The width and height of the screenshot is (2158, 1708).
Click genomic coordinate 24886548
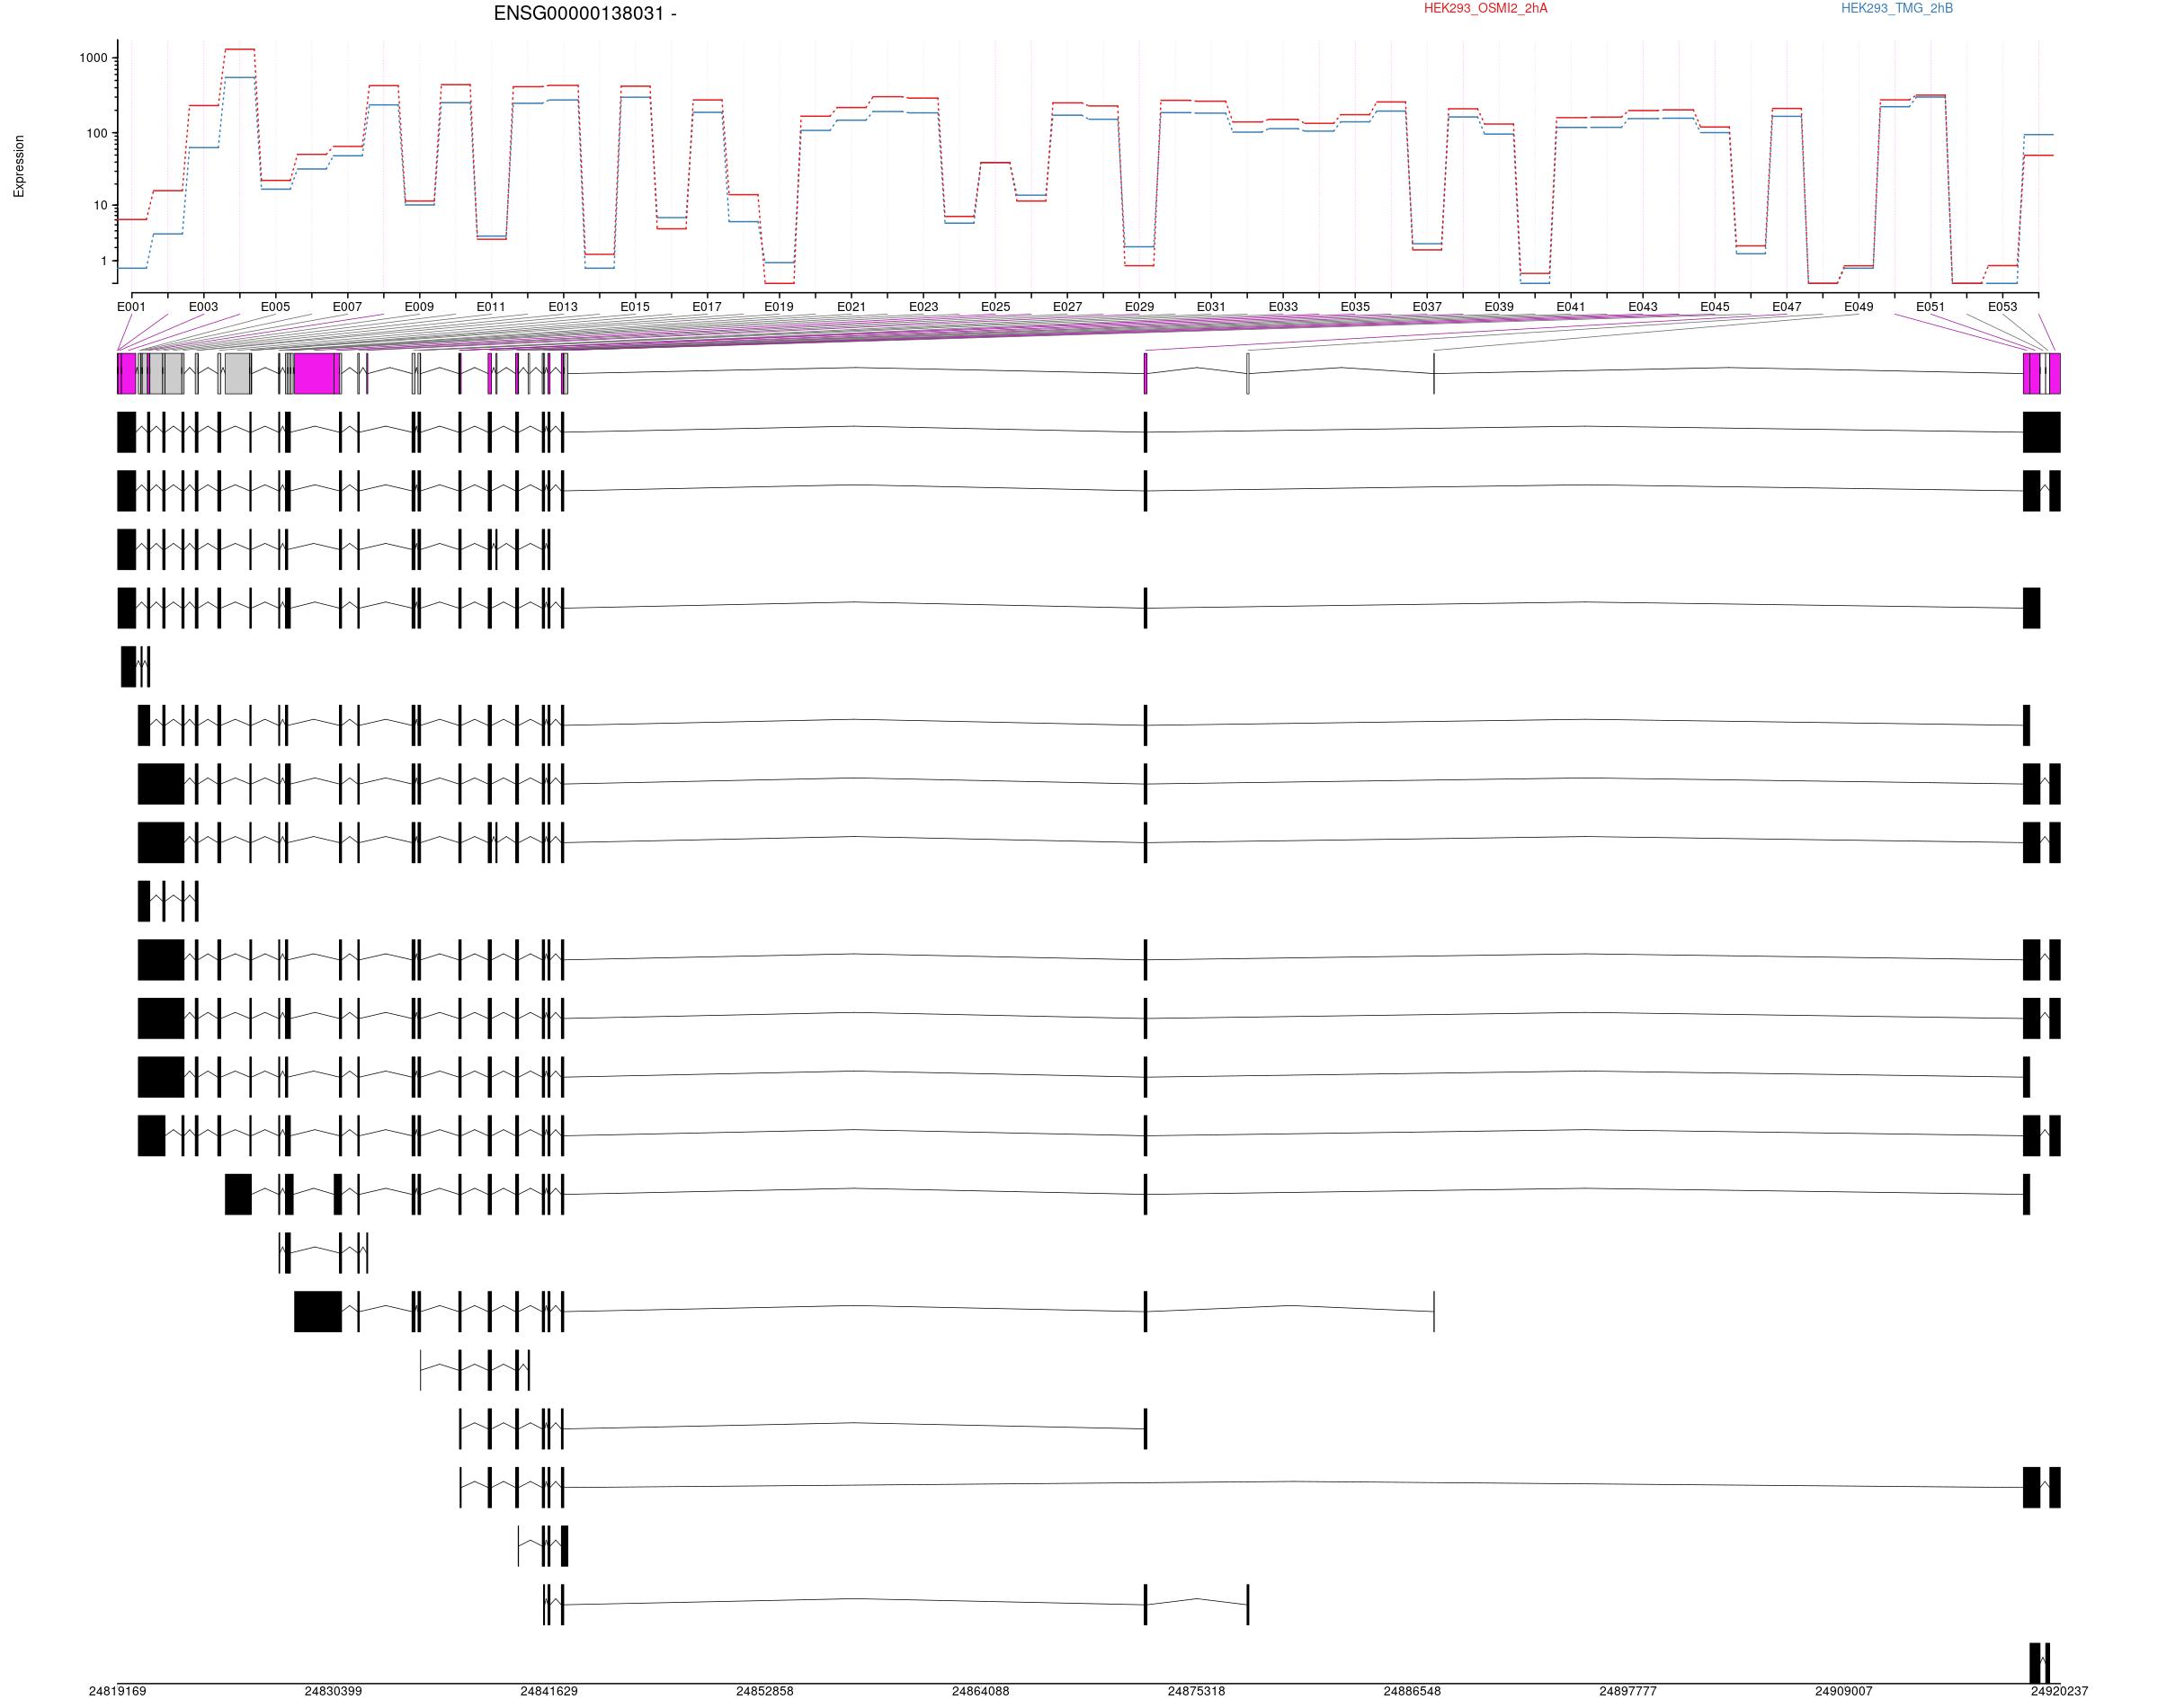[x=1412, y=1691]
